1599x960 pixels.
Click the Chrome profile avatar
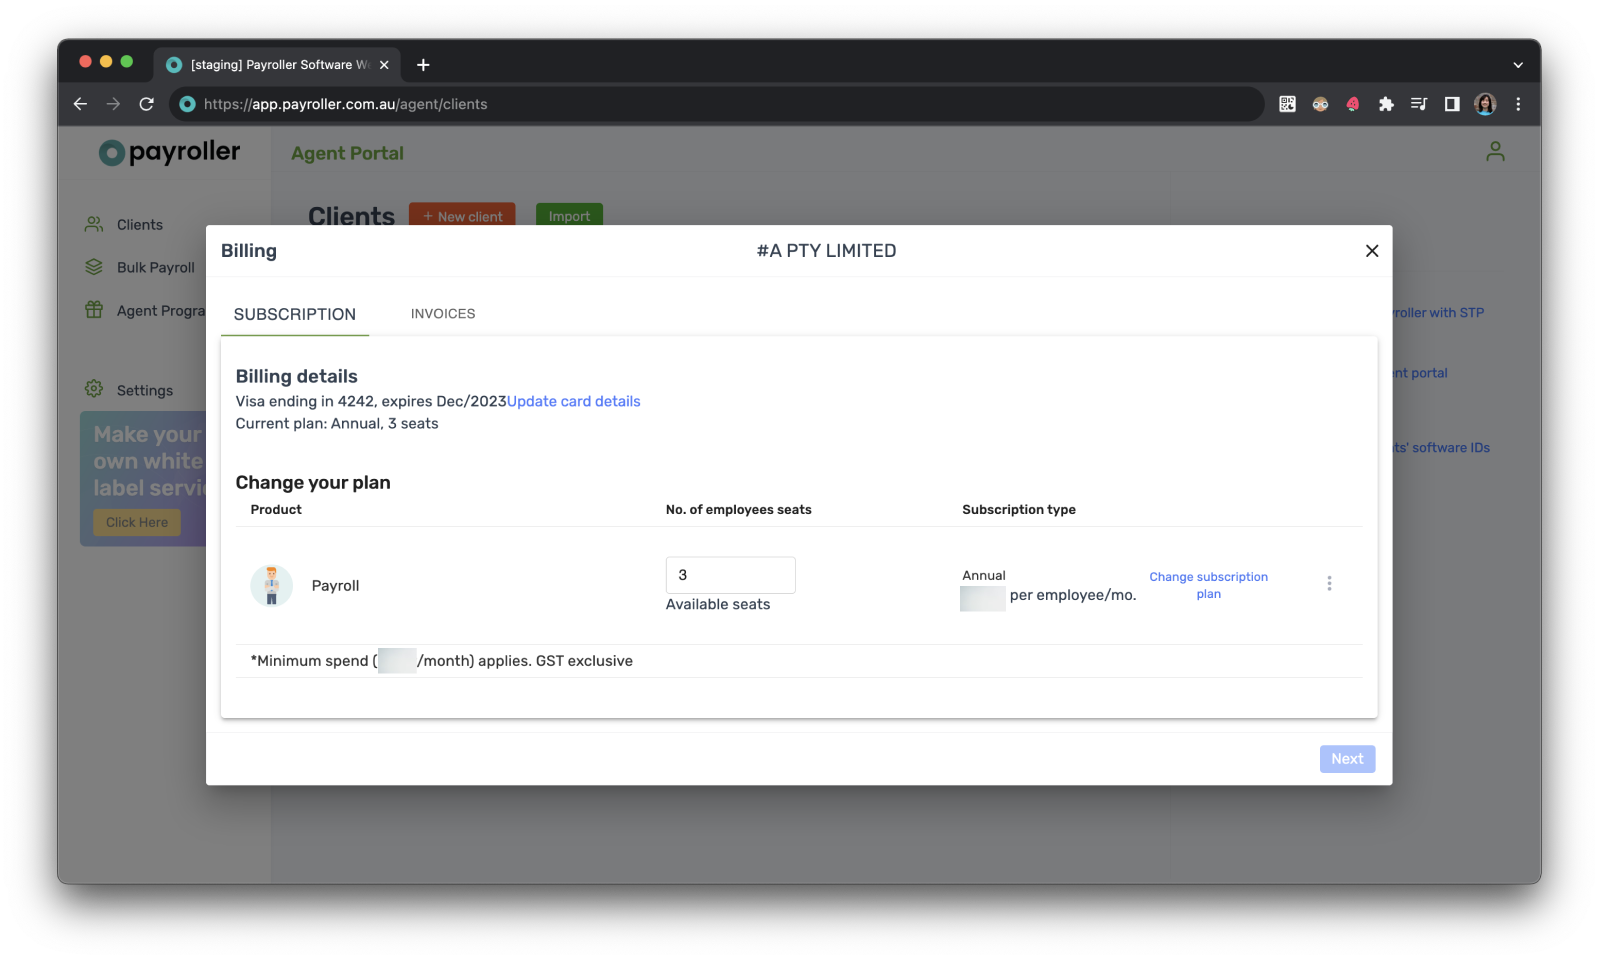tap(1485, 104)
